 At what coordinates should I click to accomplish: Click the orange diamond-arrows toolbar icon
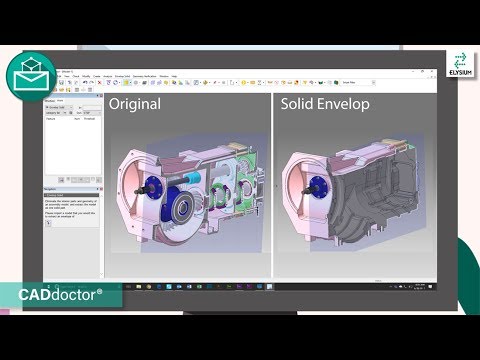click(205, 83)
